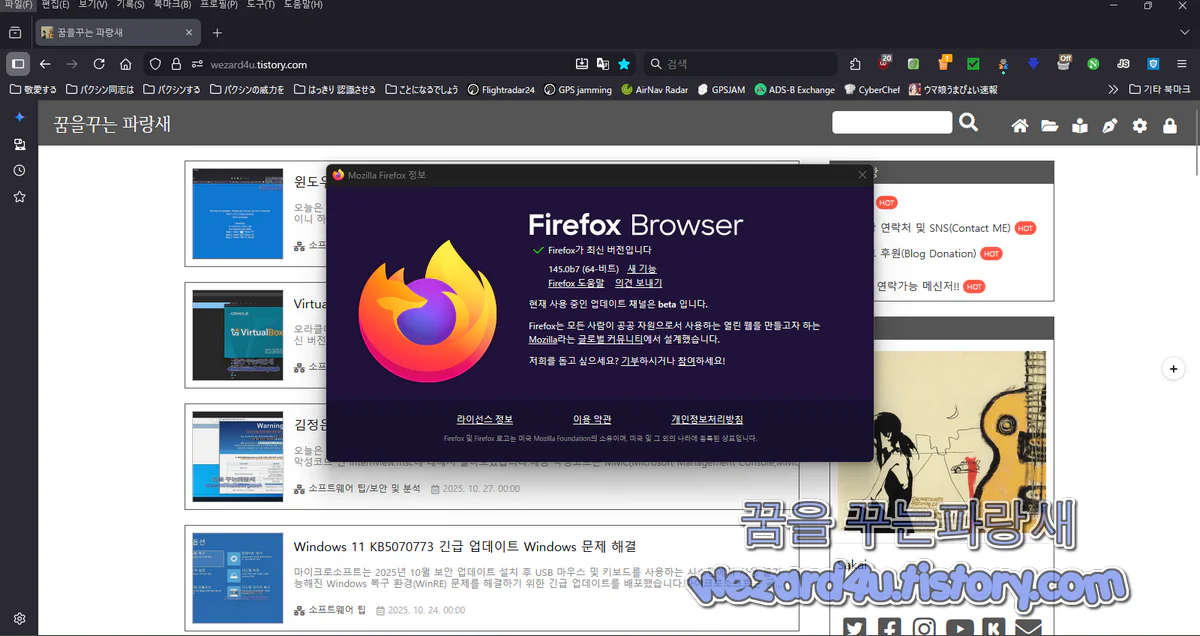Click the blog home house icon

click(1020, 126)
